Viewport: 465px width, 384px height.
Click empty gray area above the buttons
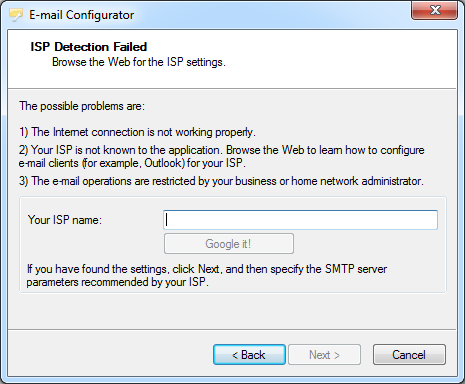232,311
